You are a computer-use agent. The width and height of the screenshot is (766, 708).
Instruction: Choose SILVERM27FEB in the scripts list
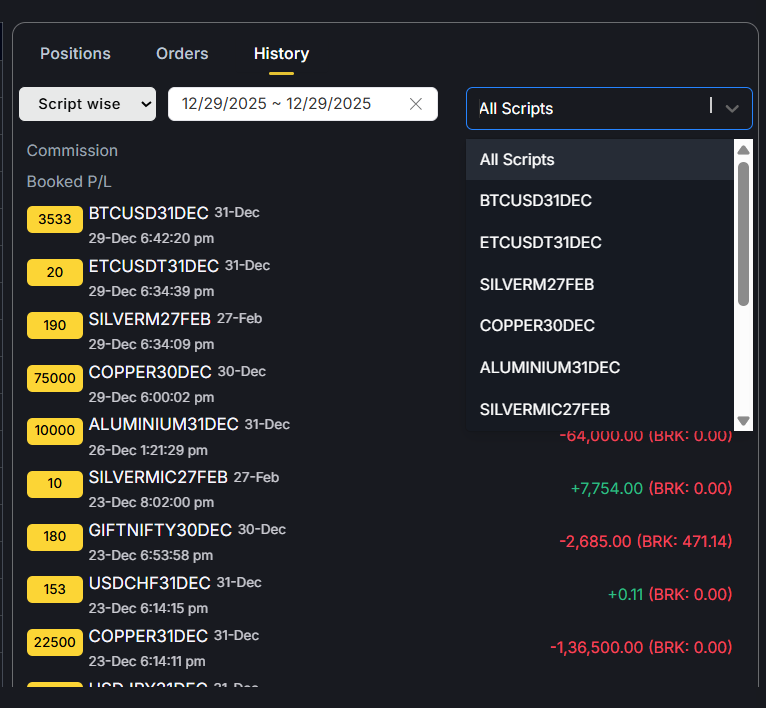537,284
